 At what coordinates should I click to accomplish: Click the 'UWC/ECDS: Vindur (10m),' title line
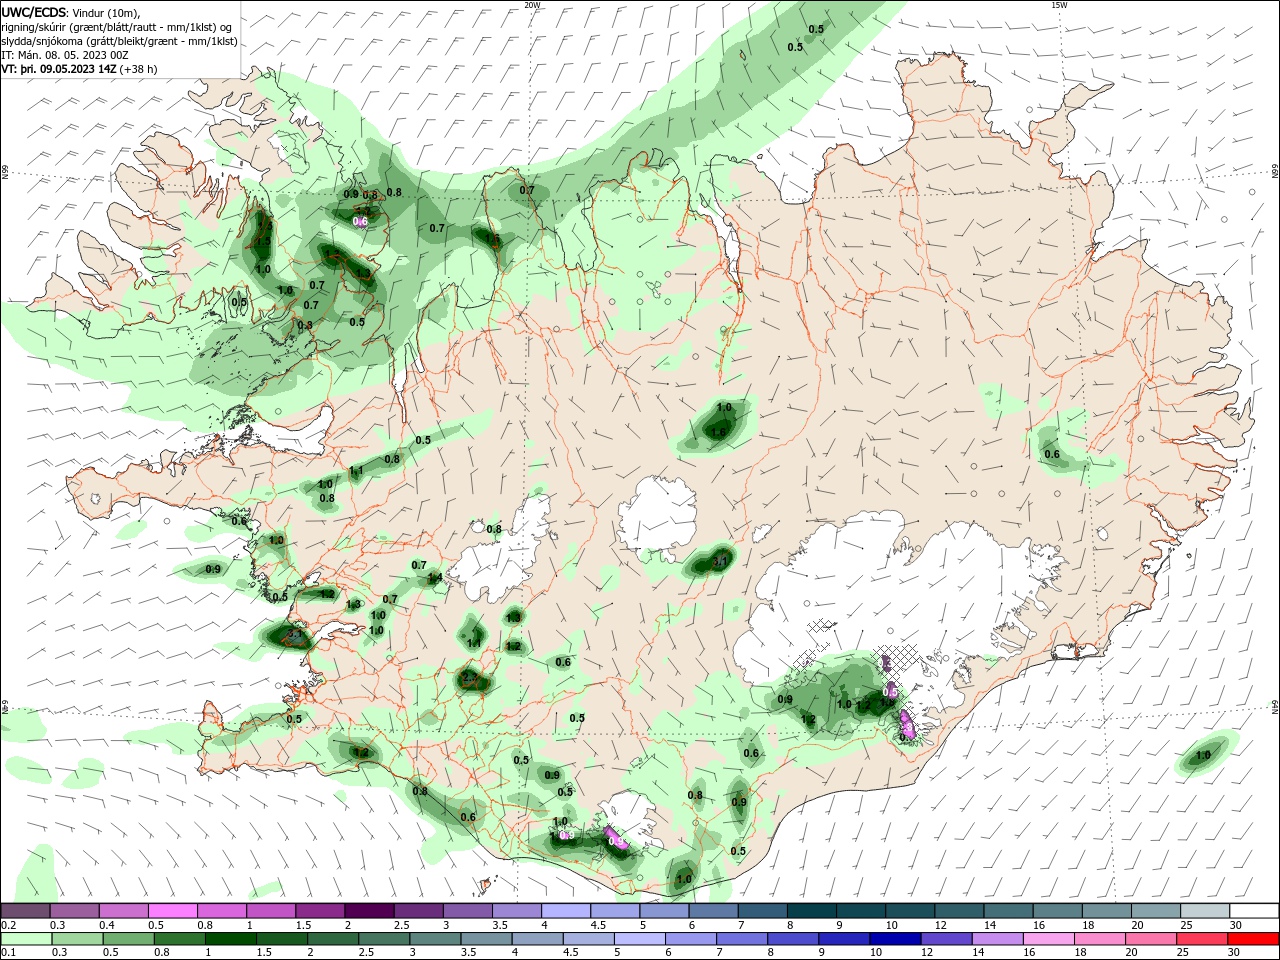pyautogui.click(x=71, y=13)
